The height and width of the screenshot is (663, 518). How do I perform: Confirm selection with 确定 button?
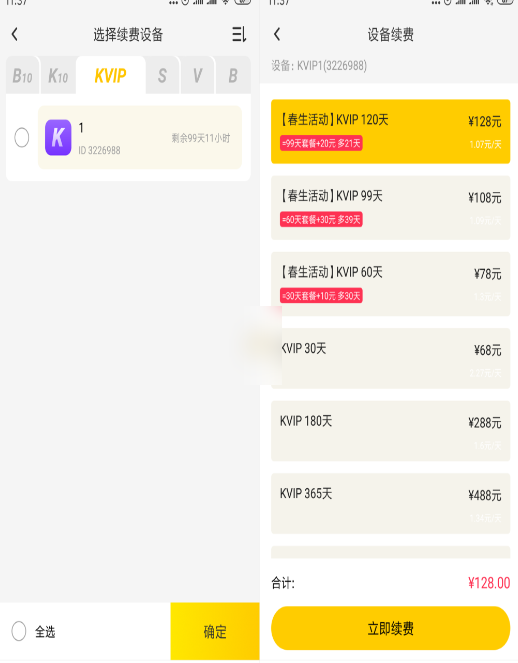tap(215, 631)
